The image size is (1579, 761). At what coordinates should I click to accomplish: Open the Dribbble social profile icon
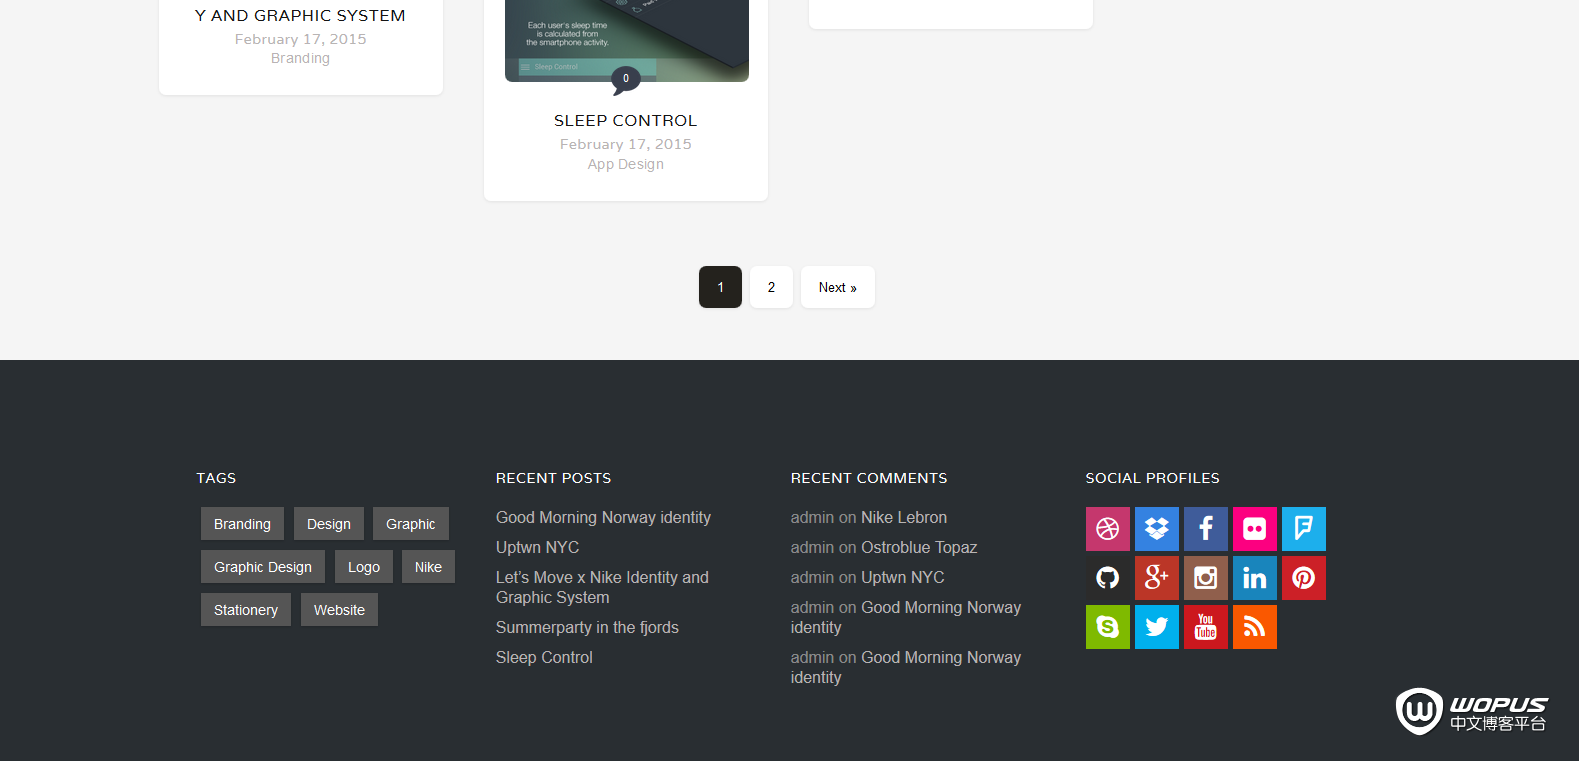click(x=1107, y=529)
